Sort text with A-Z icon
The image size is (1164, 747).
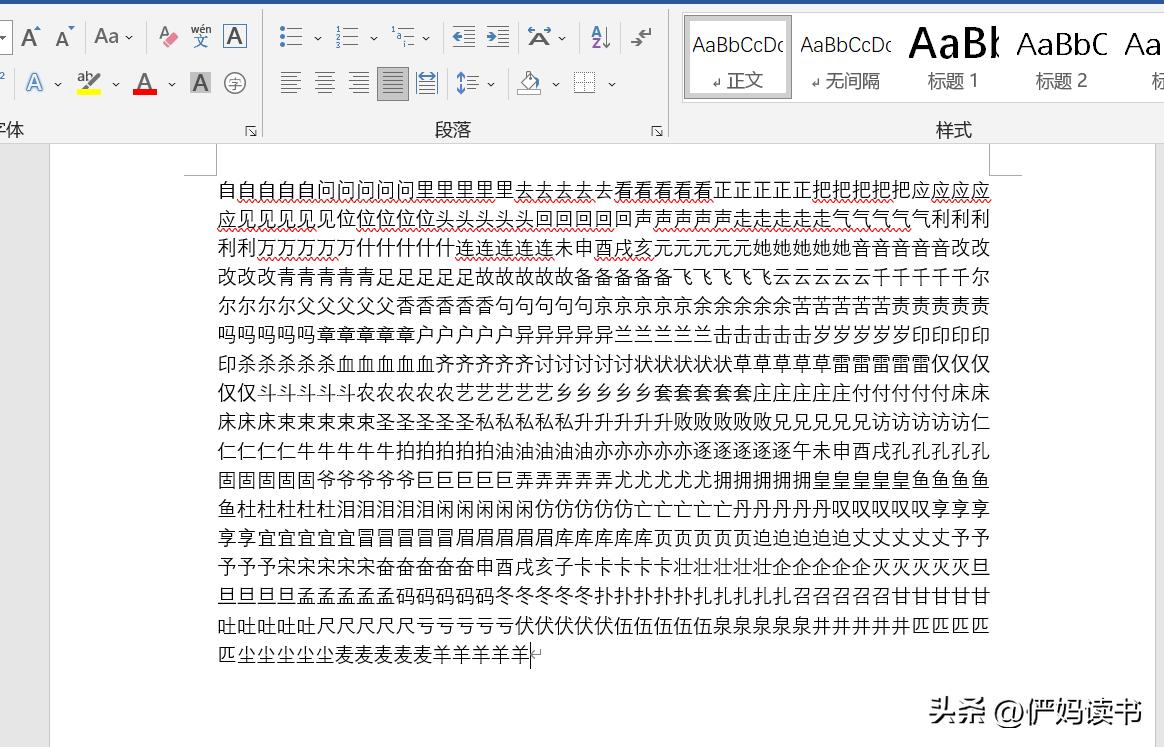(601, 36)
